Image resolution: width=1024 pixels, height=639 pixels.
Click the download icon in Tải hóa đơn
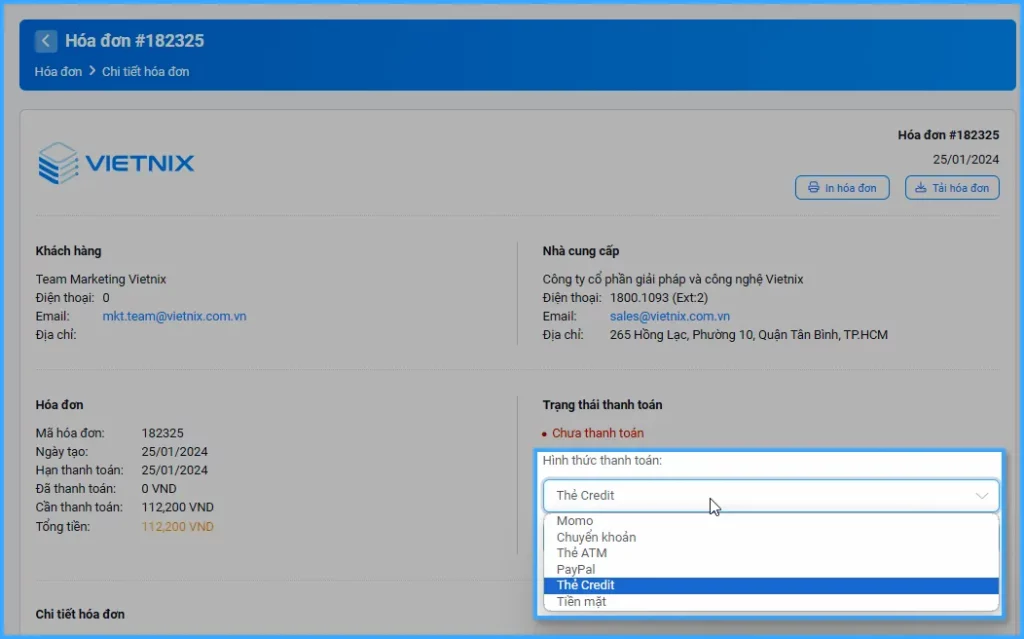921,188
